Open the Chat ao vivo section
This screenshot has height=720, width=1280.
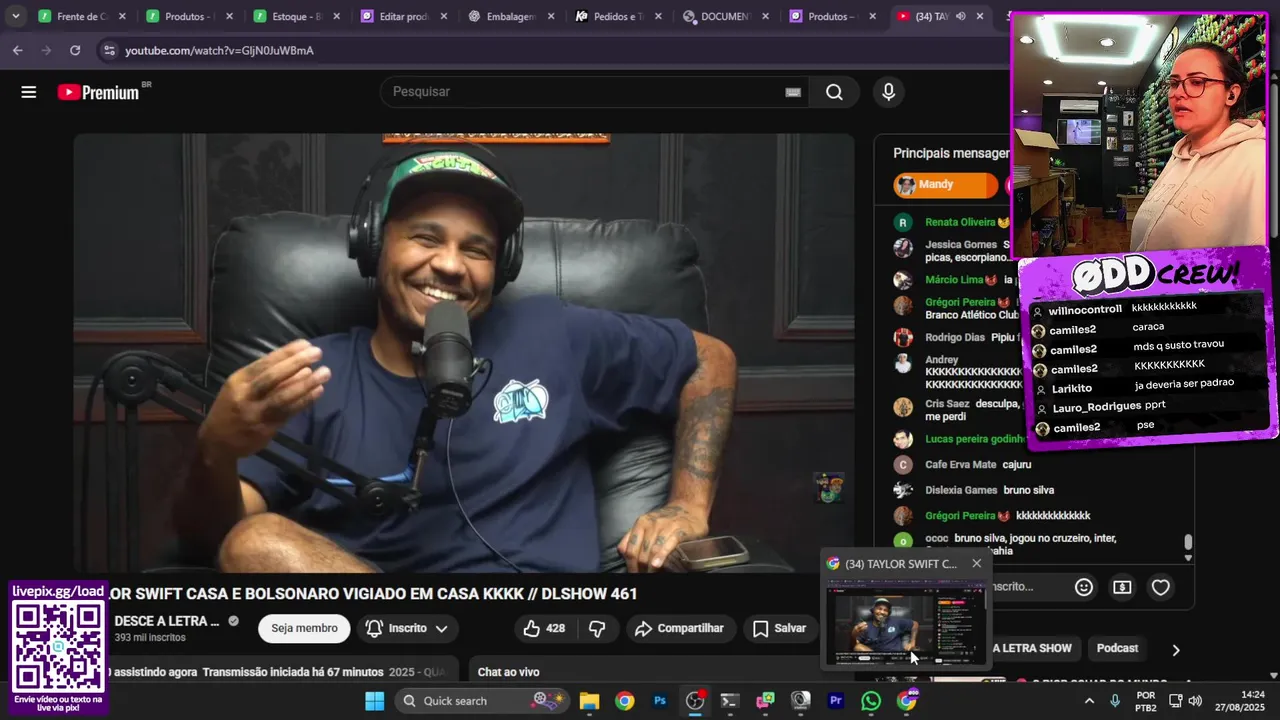[508, 672]
